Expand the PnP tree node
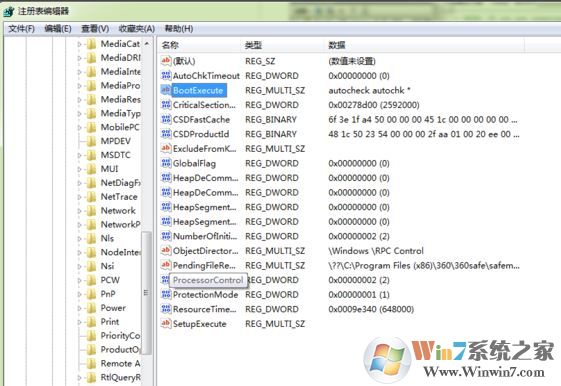Viewport: 561px width, 386px height. [79, 294]
